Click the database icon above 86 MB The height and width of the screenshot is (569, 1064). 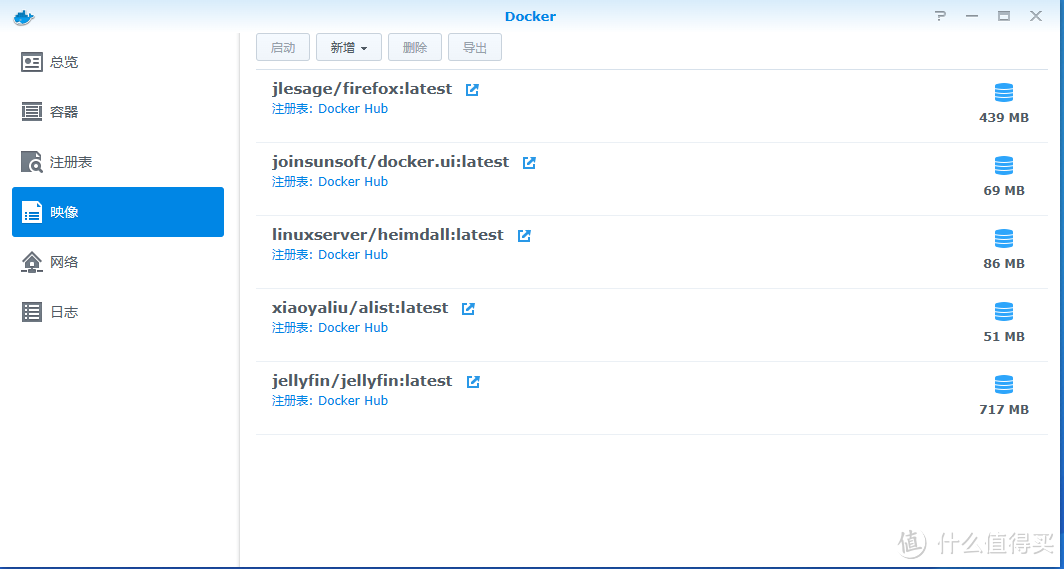(x=1004, y=239)
